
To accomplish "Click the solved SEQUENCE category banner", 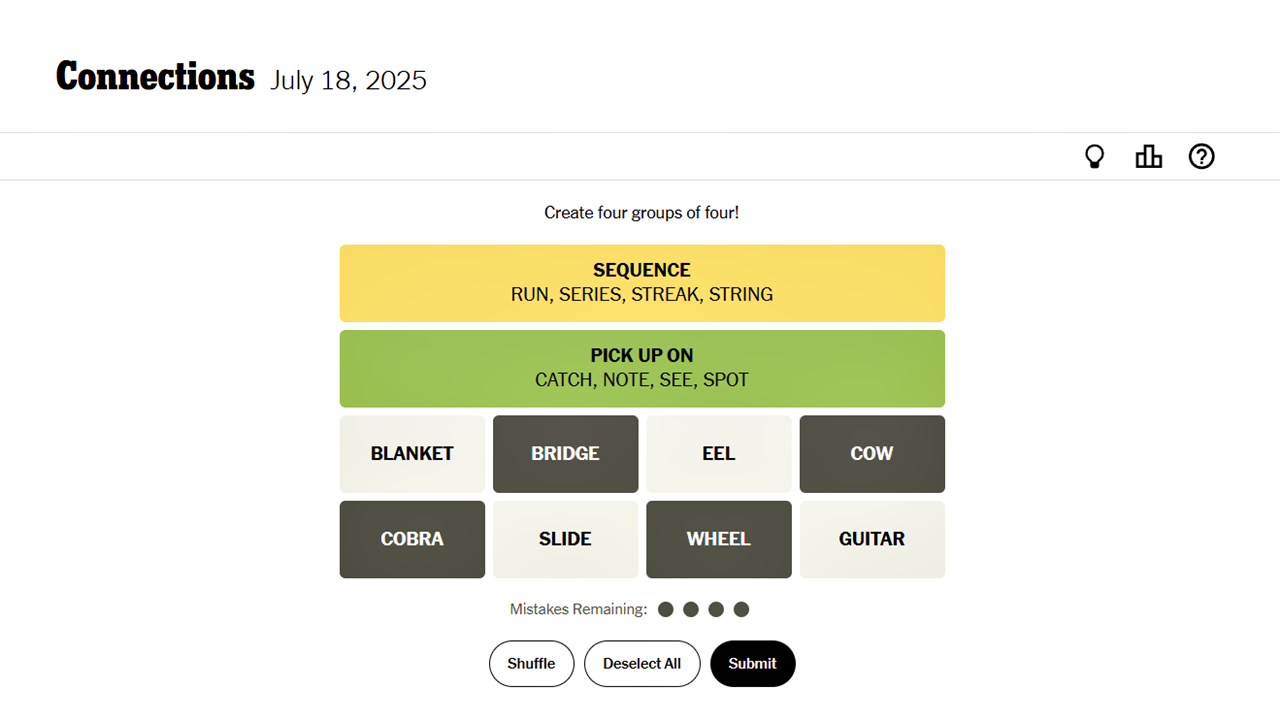I will 642,283.
